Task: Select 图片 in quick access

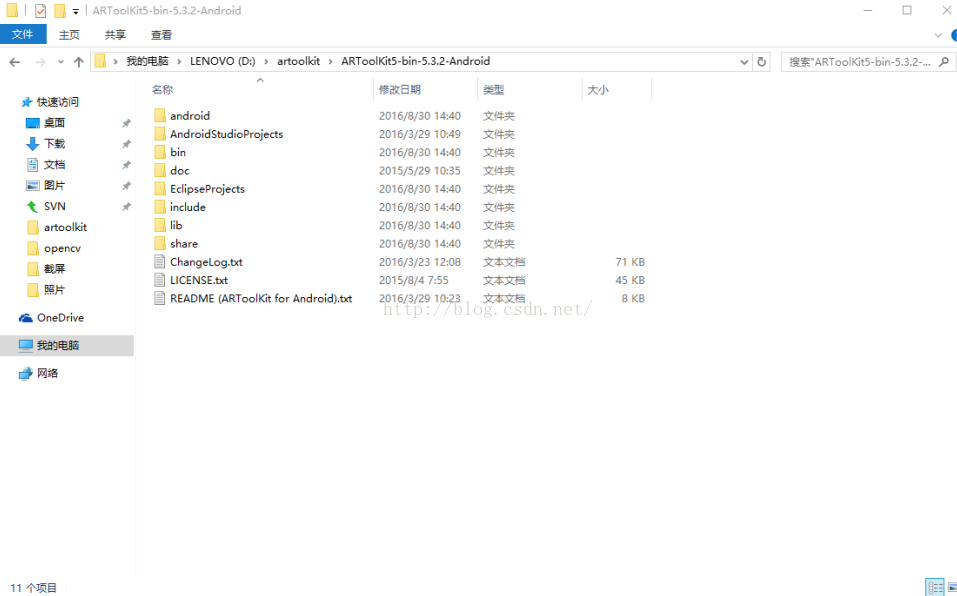Action: pos(54,185)
